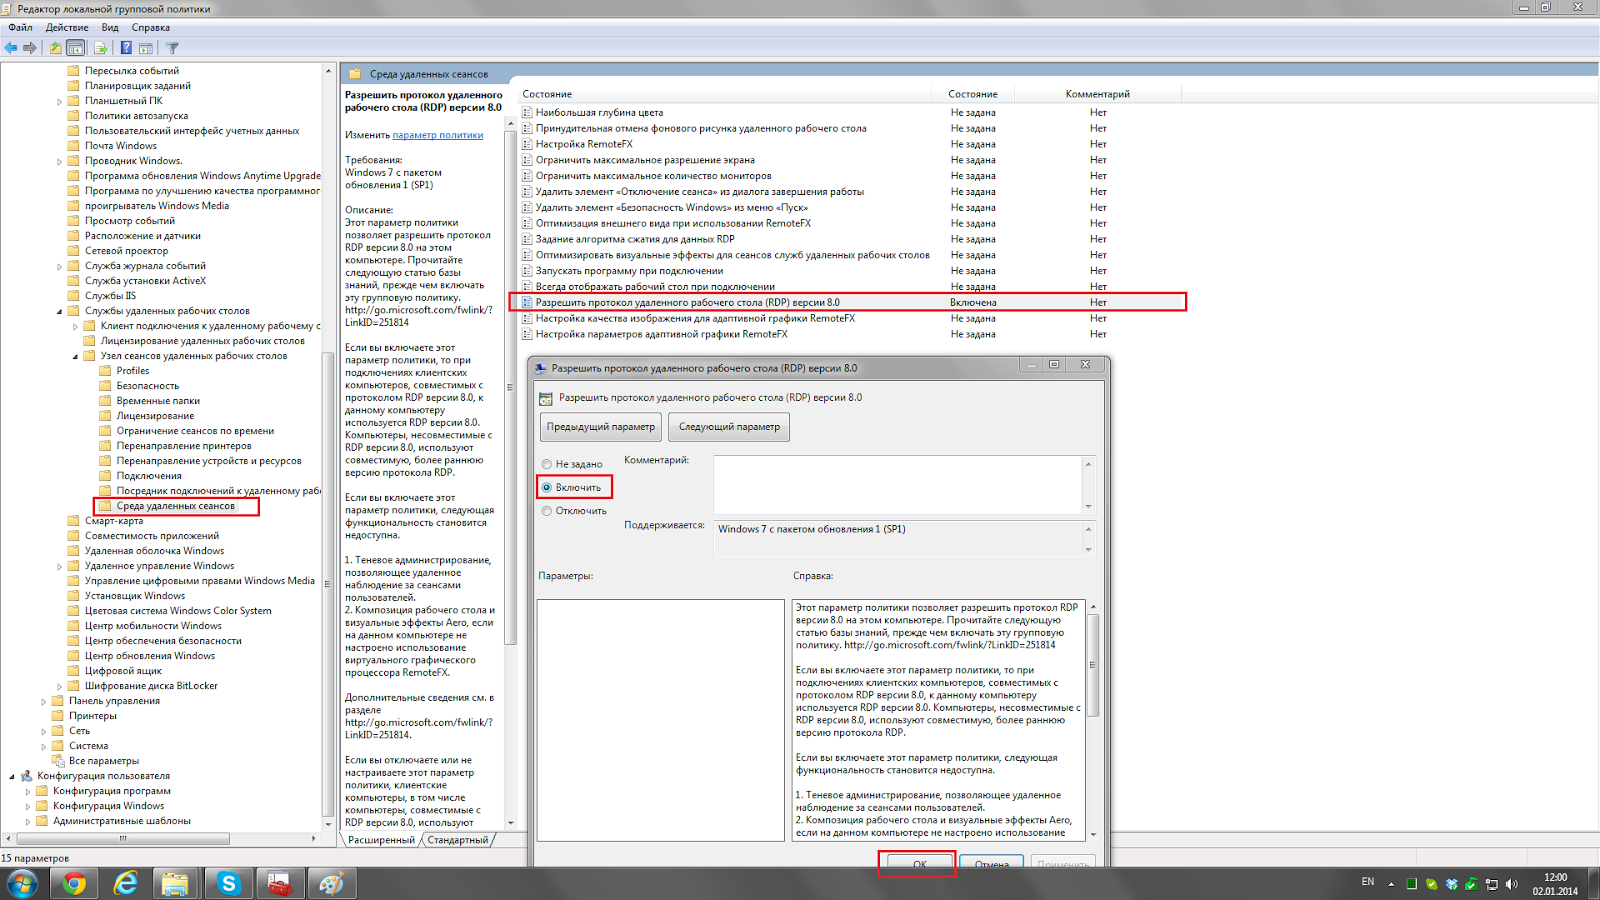The width and height of the screenshot is (1600, 900).
Task: Select the 'Включить' radio button
Action: coord(546,487)
